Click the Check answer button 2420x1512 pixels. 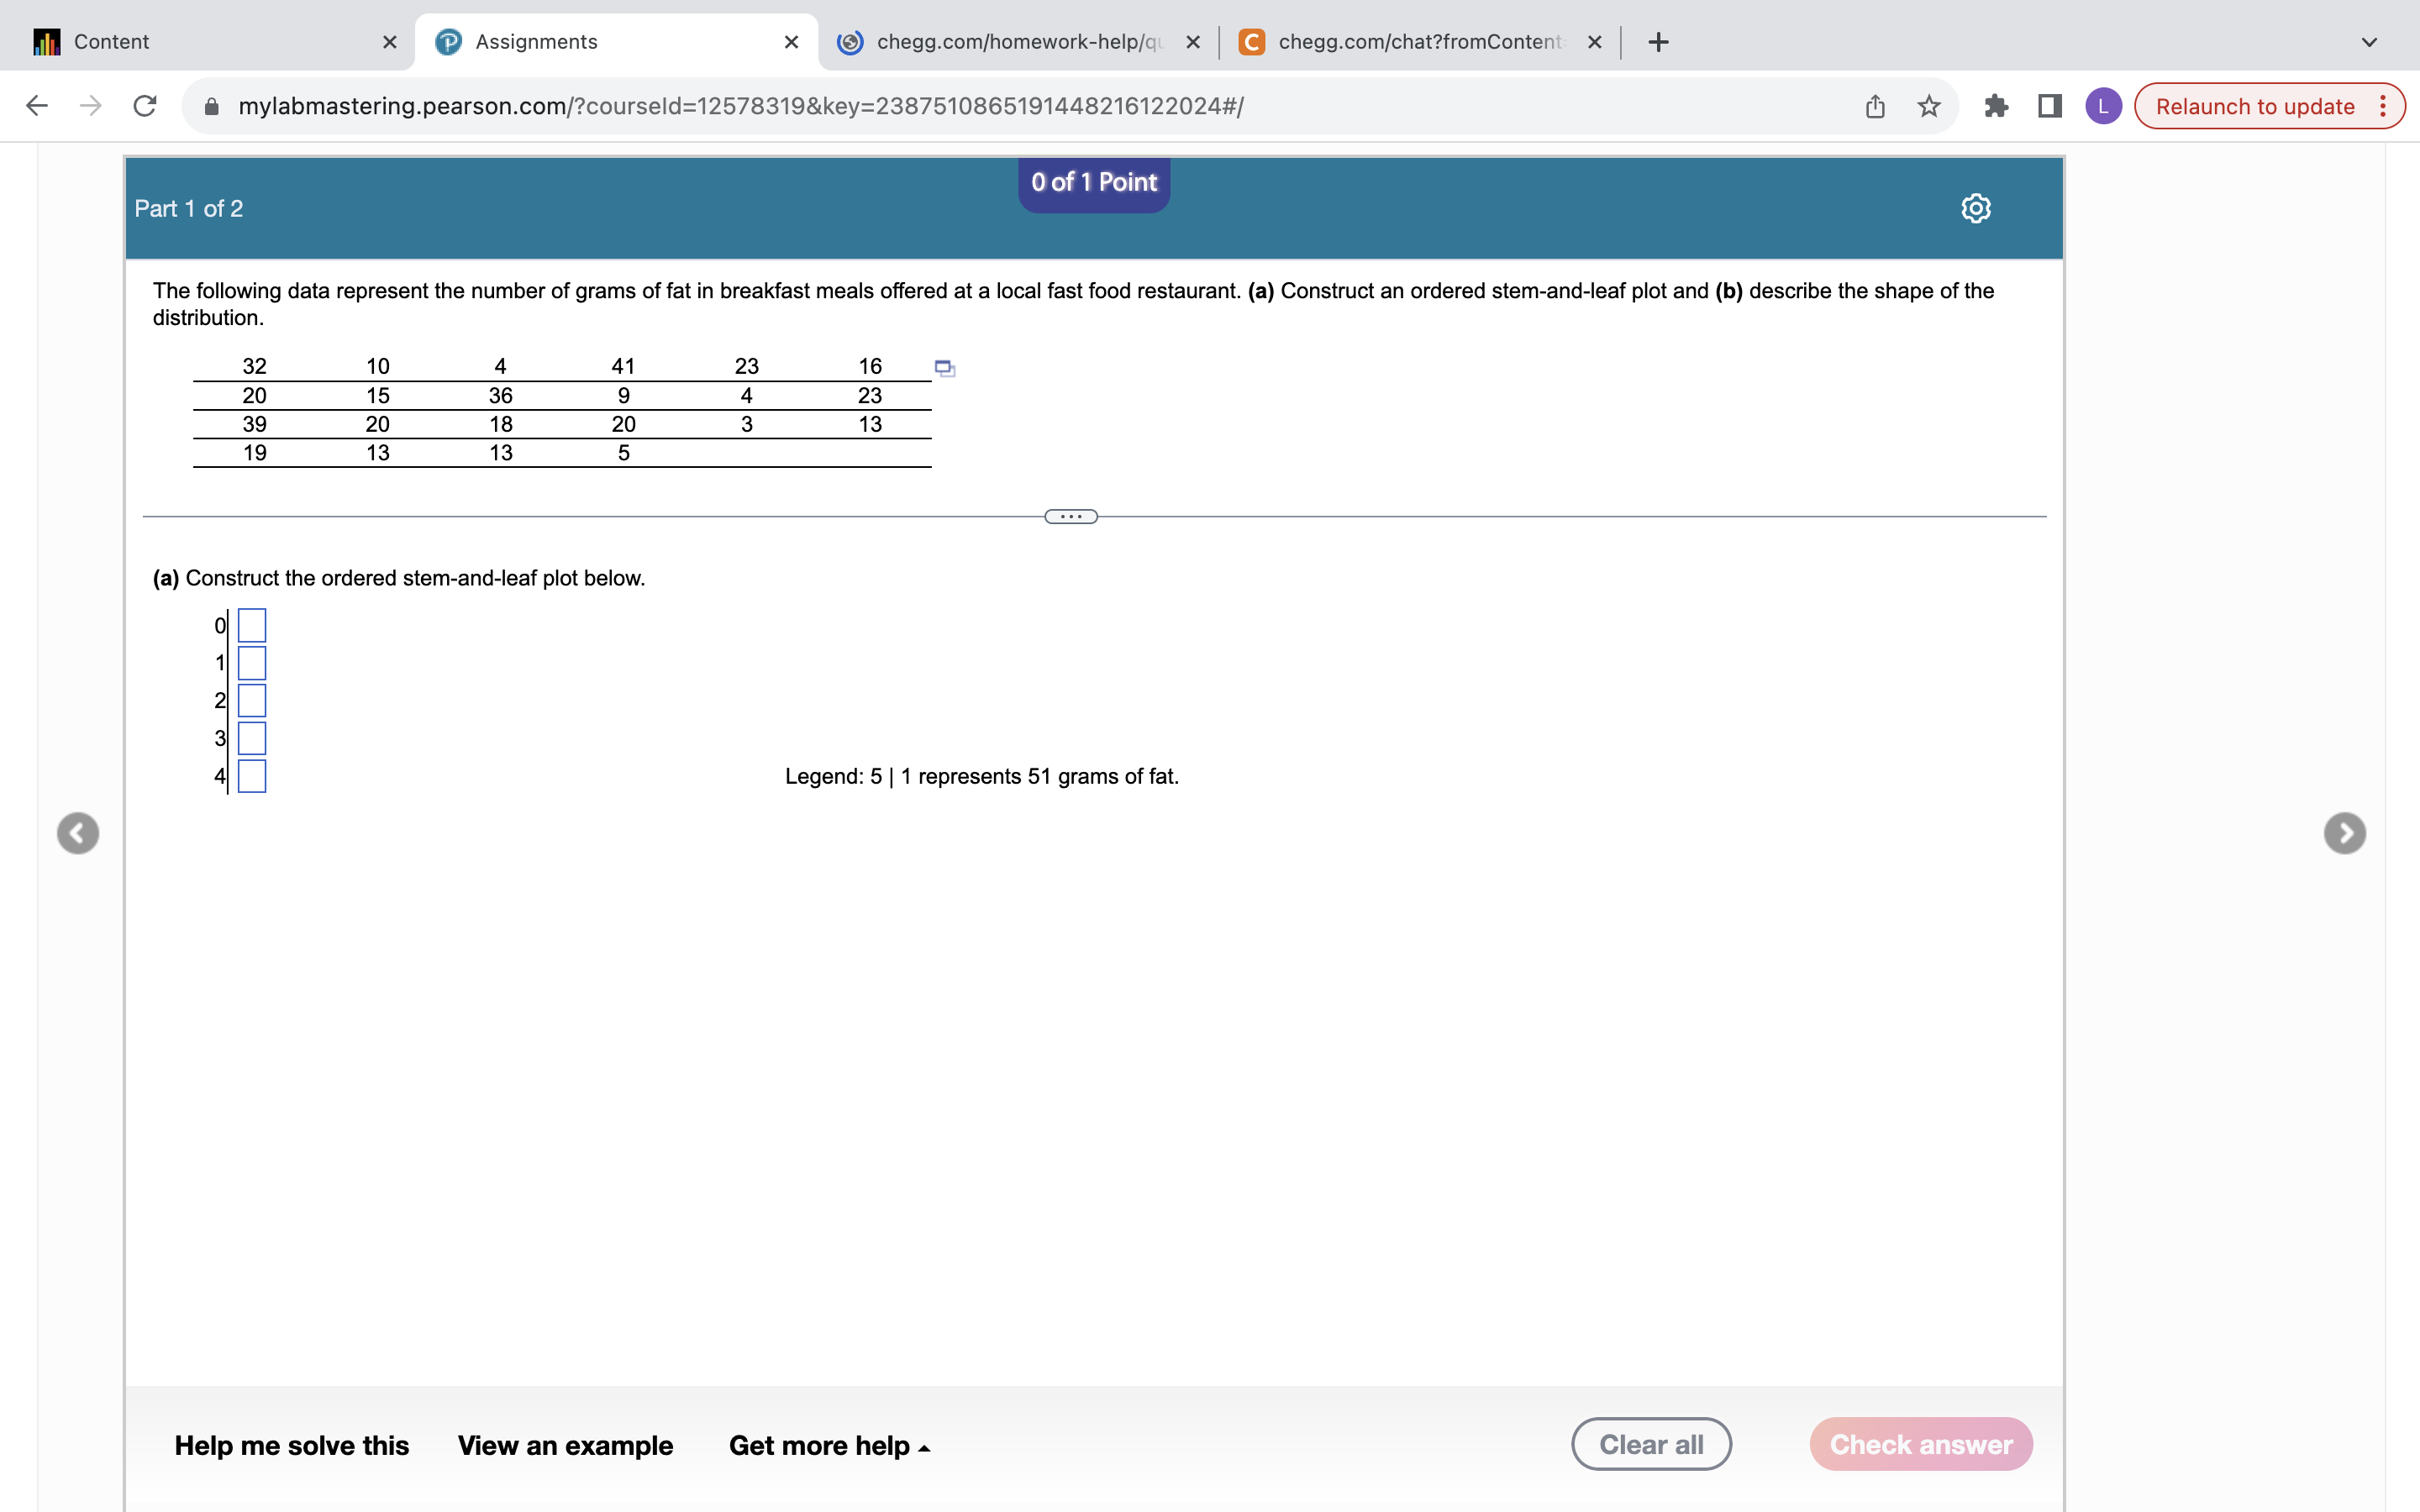1921,1443
